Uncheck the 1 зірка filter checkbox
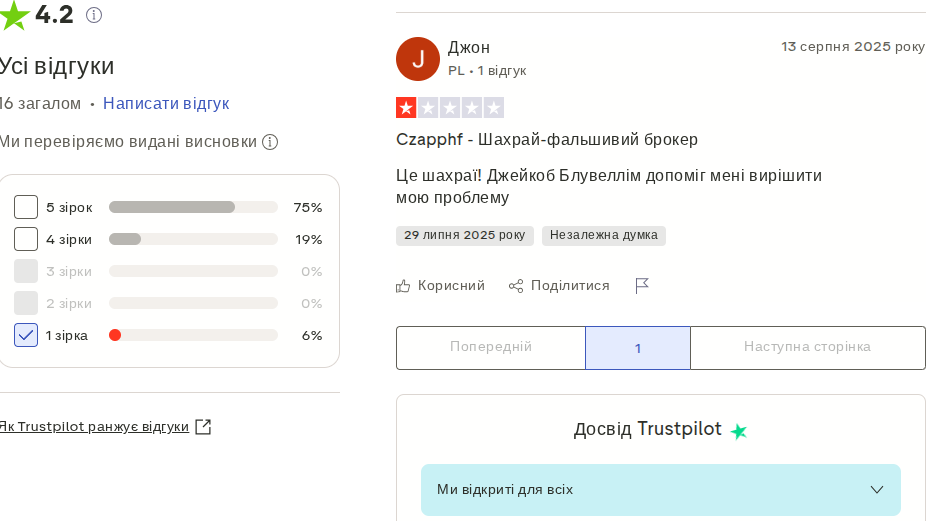 tap(26, 335)
